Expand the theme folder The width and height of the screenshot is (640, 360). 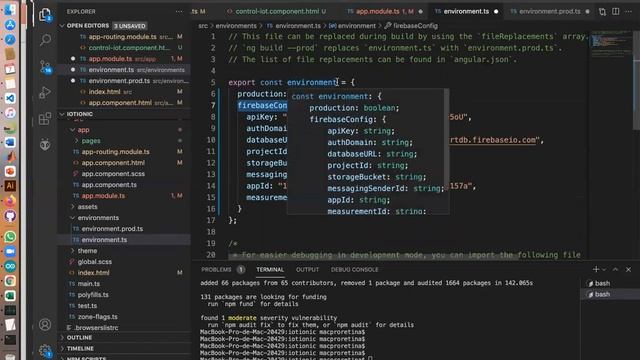point(87,251)
